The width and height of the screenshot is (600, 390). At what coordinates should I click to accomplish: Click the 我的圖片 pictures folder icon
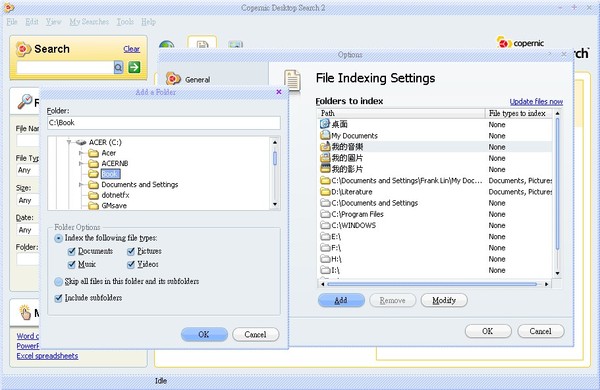(325, 157)
